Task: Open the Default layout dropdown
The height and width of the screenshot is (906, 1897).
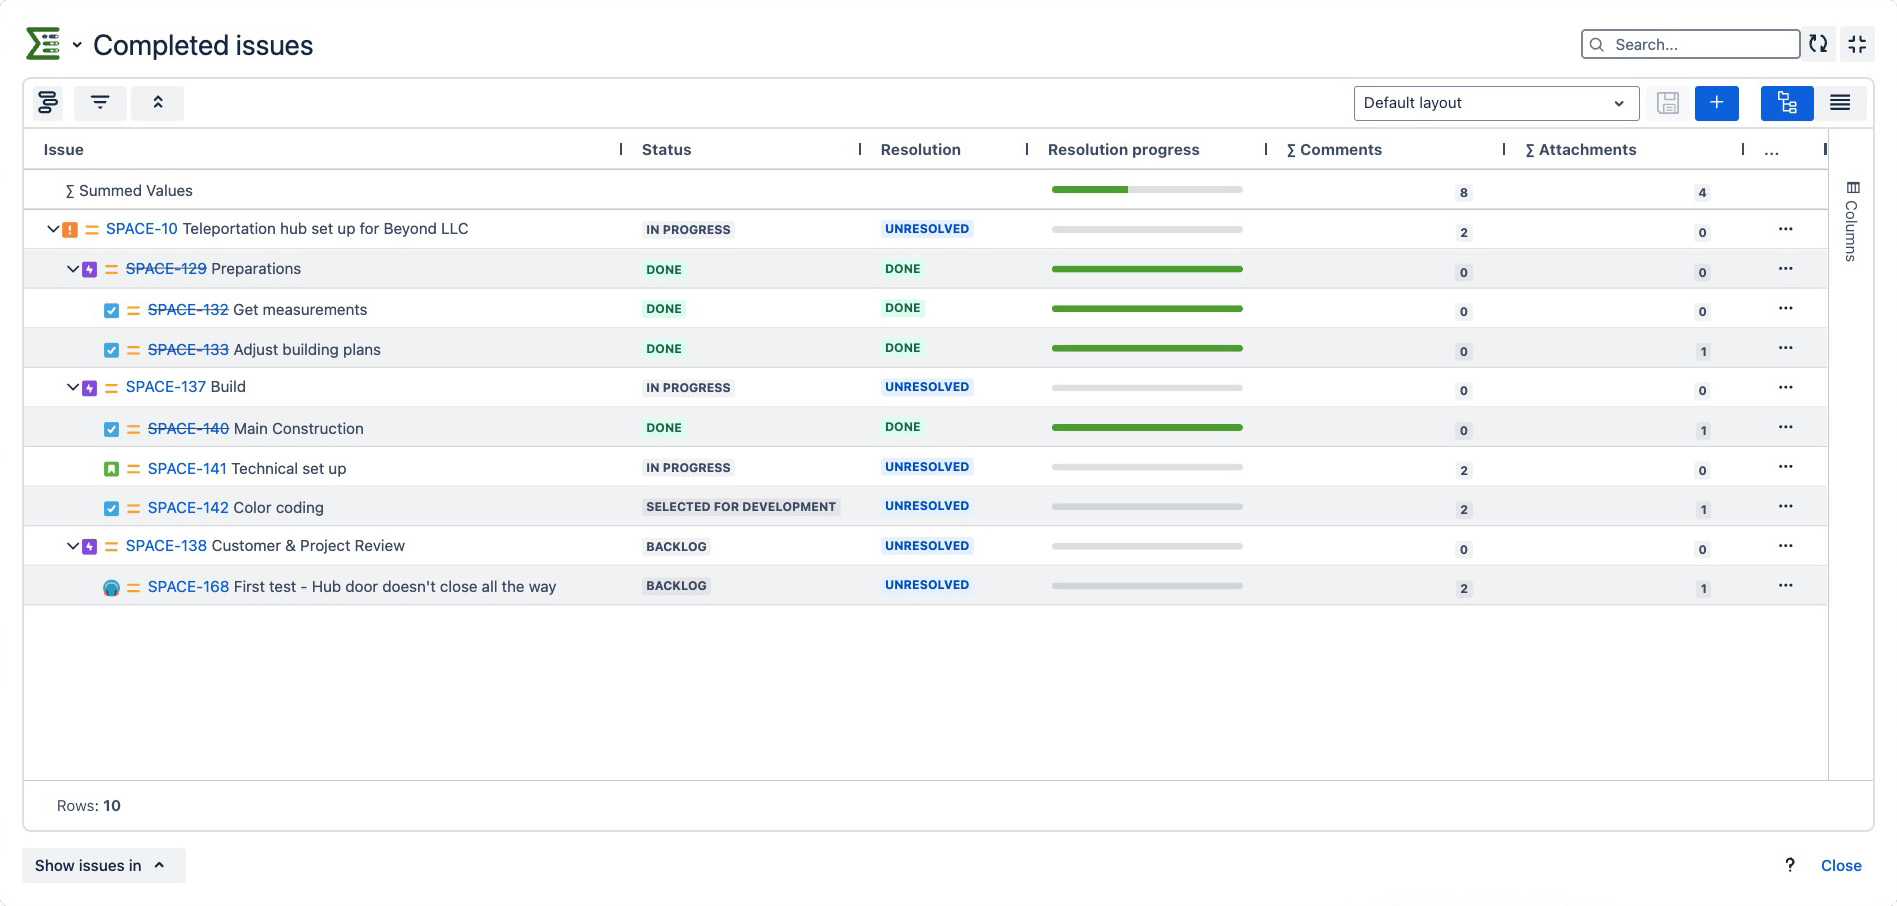Action: point(1495,103)
